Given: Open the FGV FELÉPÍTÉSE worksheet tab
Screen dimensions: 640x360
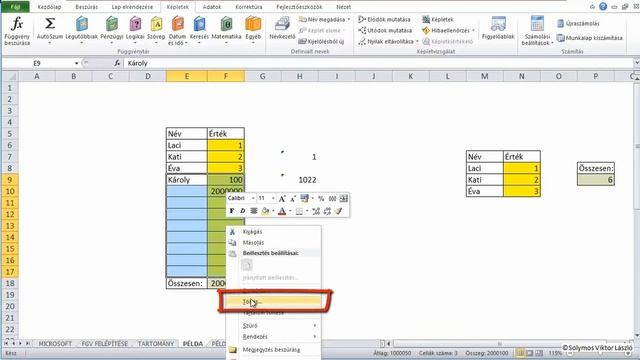Looking at the screenshot, I should (104, 344).
